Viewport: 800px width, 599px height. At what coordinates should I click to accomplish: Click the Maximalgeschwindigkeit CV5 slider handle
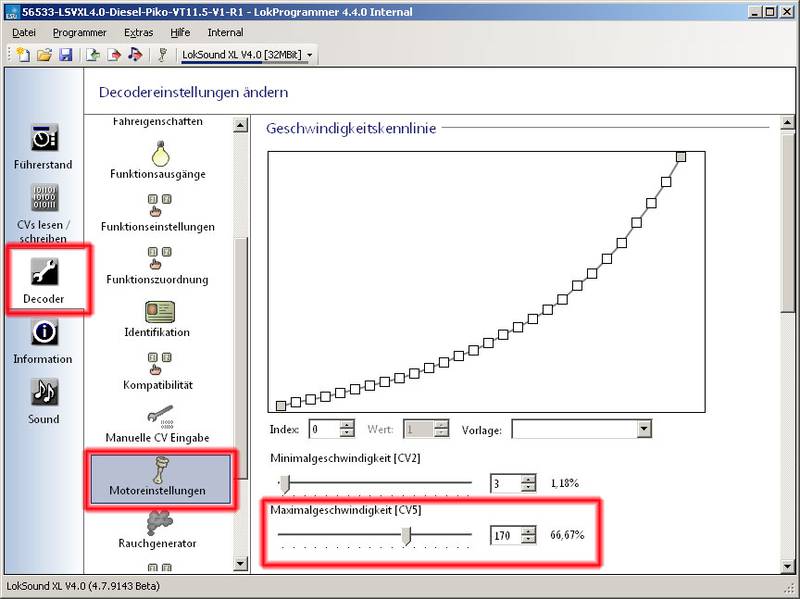[x=406, y=536]
